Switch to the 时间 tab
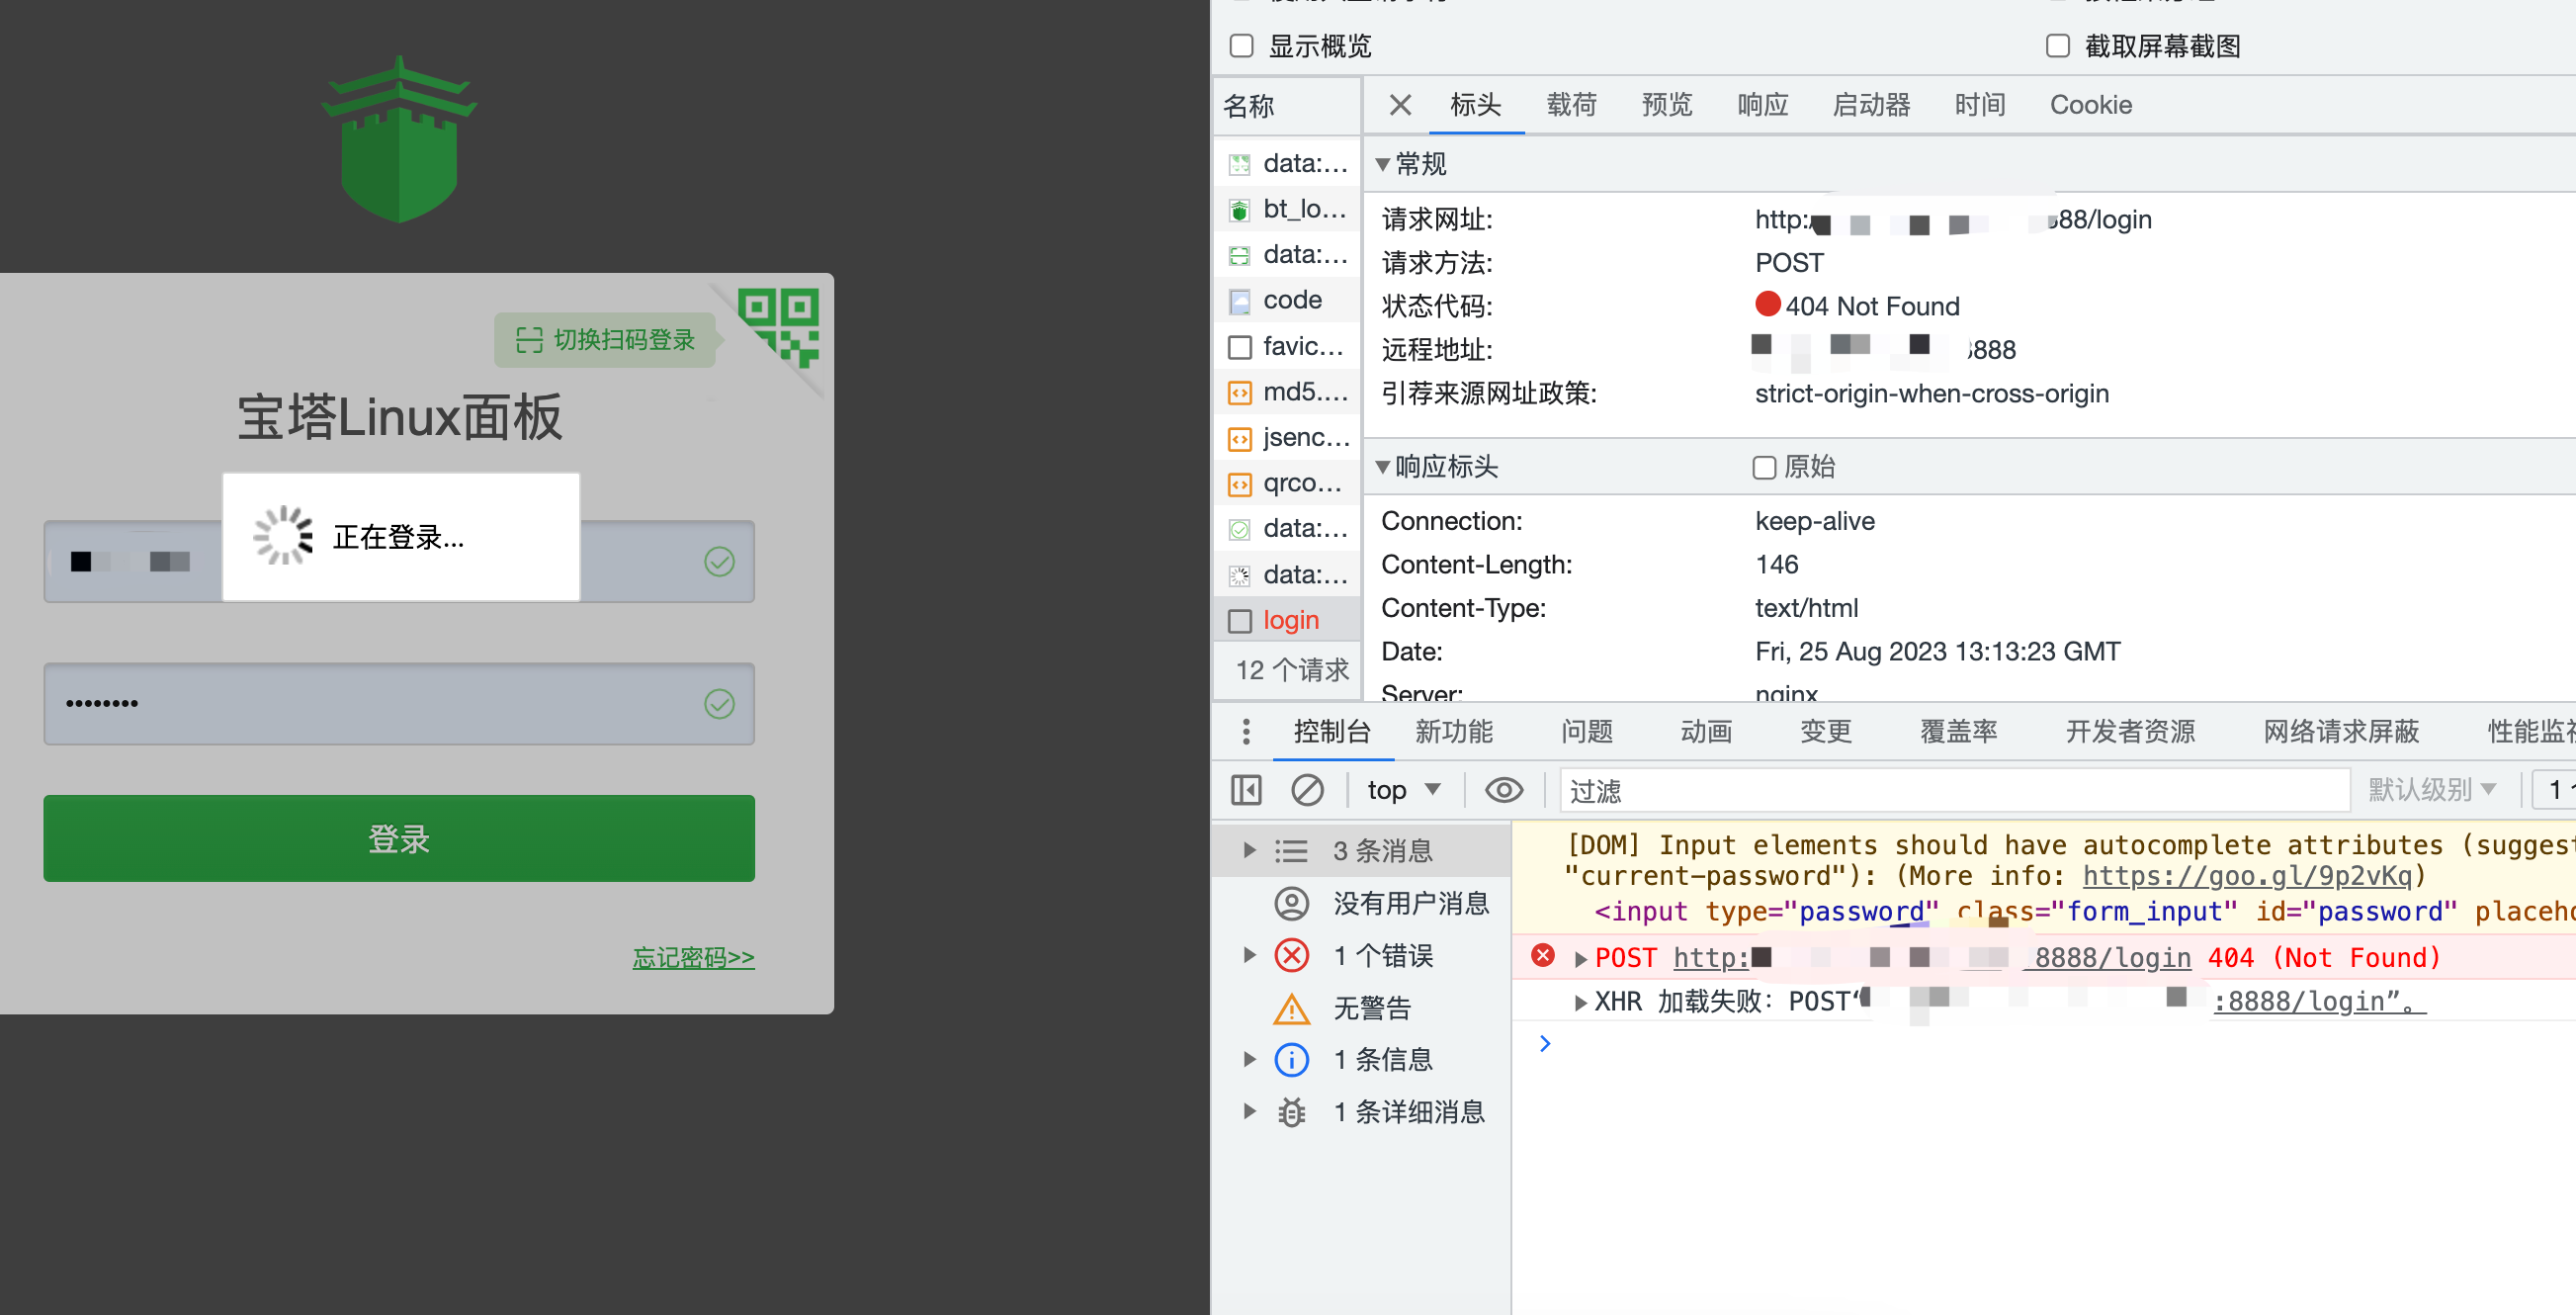 point(1980,105)
